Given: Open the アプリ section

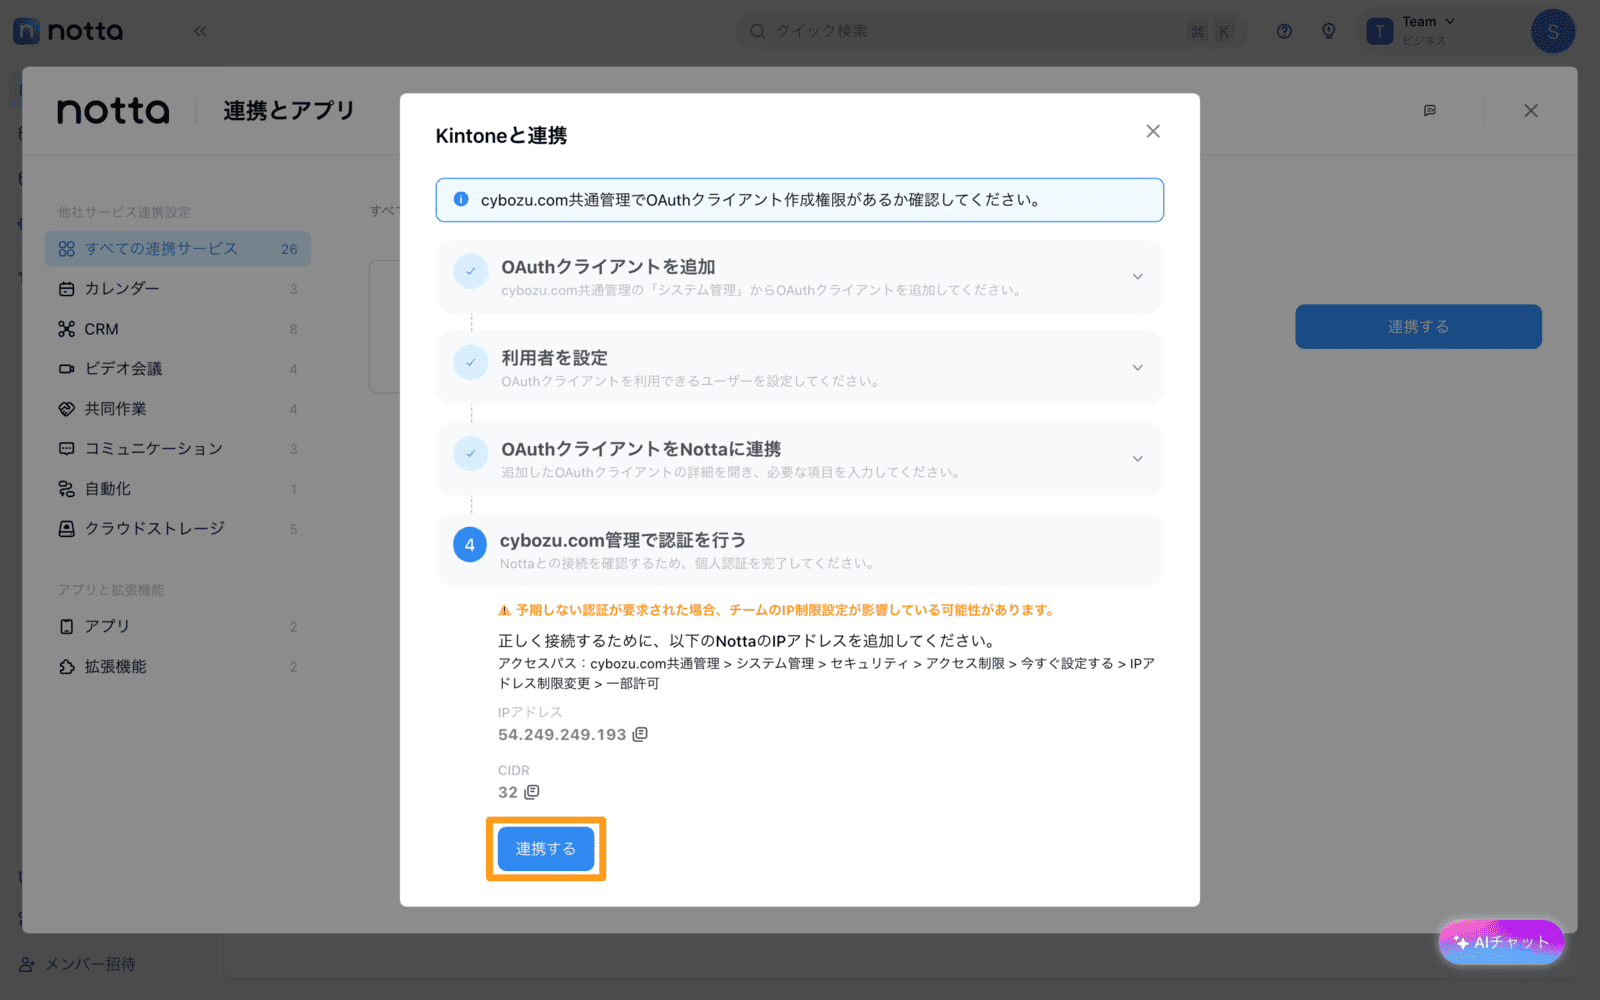Looking at the screenshot, I should click(x=178, y=627).
